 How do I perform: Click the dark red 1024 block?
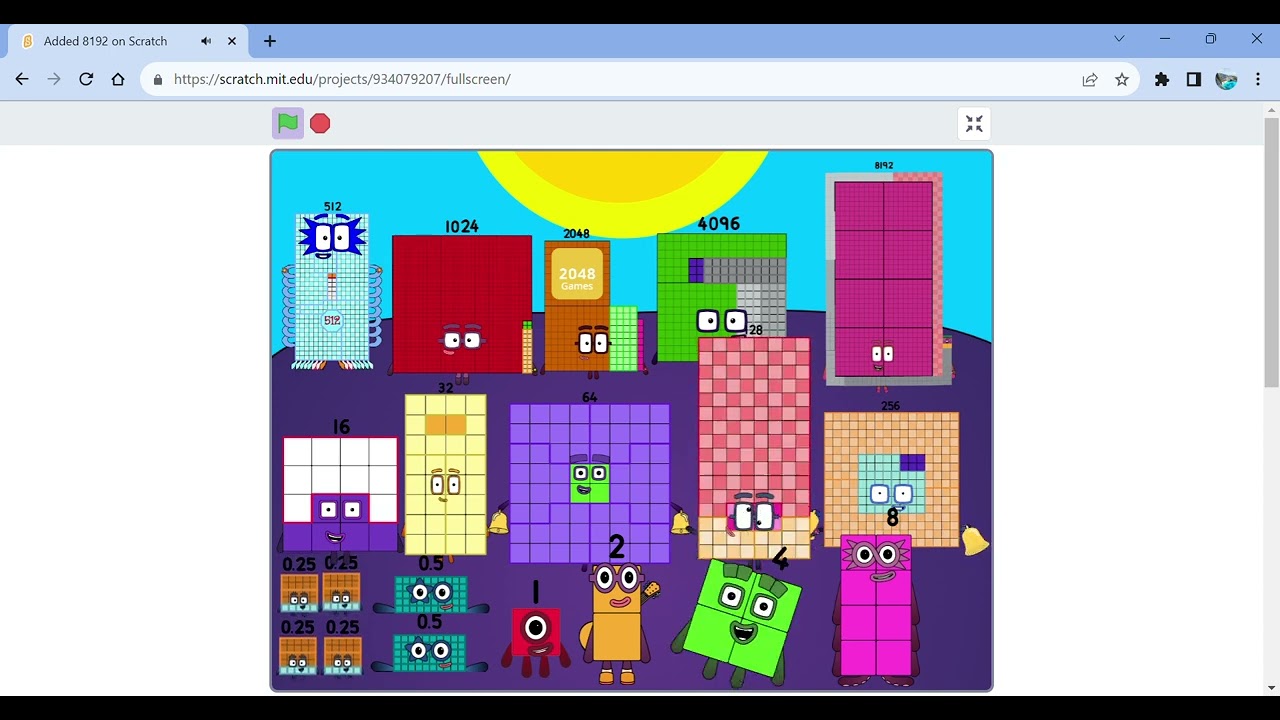[462, 304]
